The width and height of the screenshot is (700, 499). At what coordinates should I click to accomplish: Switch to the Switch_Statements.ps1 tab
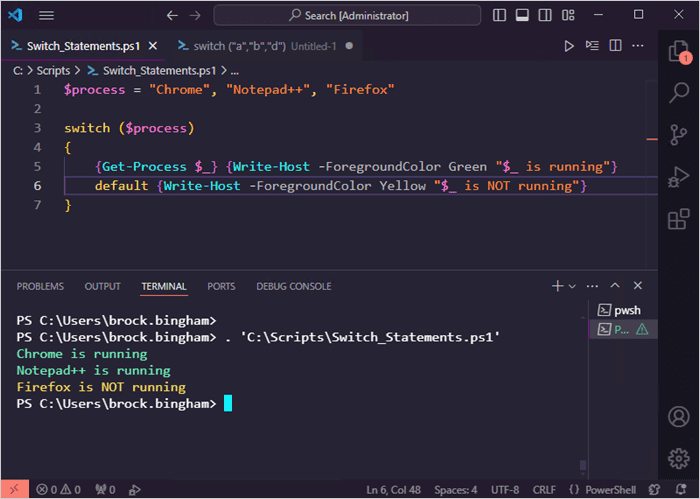pyautogui.click(x=83, y=46)
